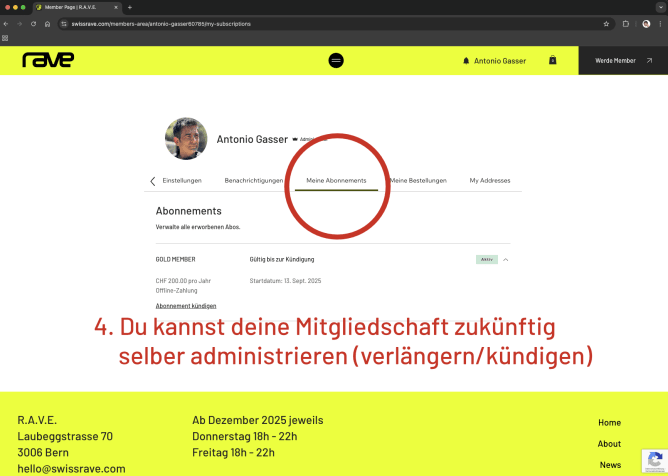Click the Freitag 18h - 22h text

point(233,452)
